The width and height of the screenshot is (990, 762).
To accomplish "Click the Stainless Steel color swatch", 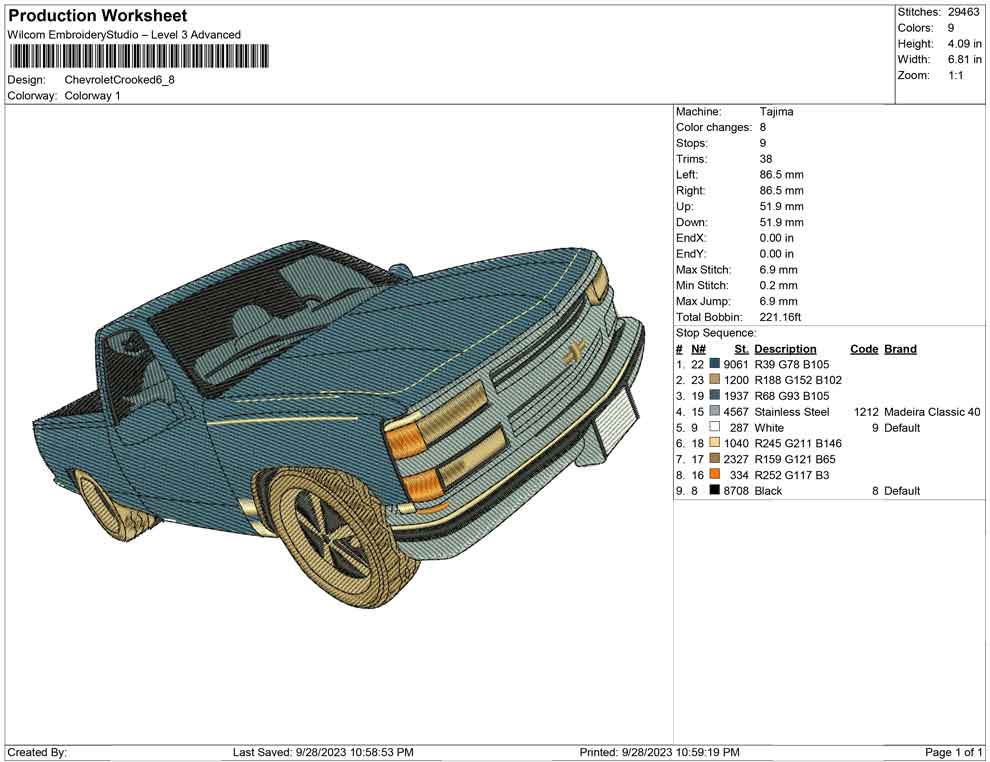I will (x=715, y=412).
